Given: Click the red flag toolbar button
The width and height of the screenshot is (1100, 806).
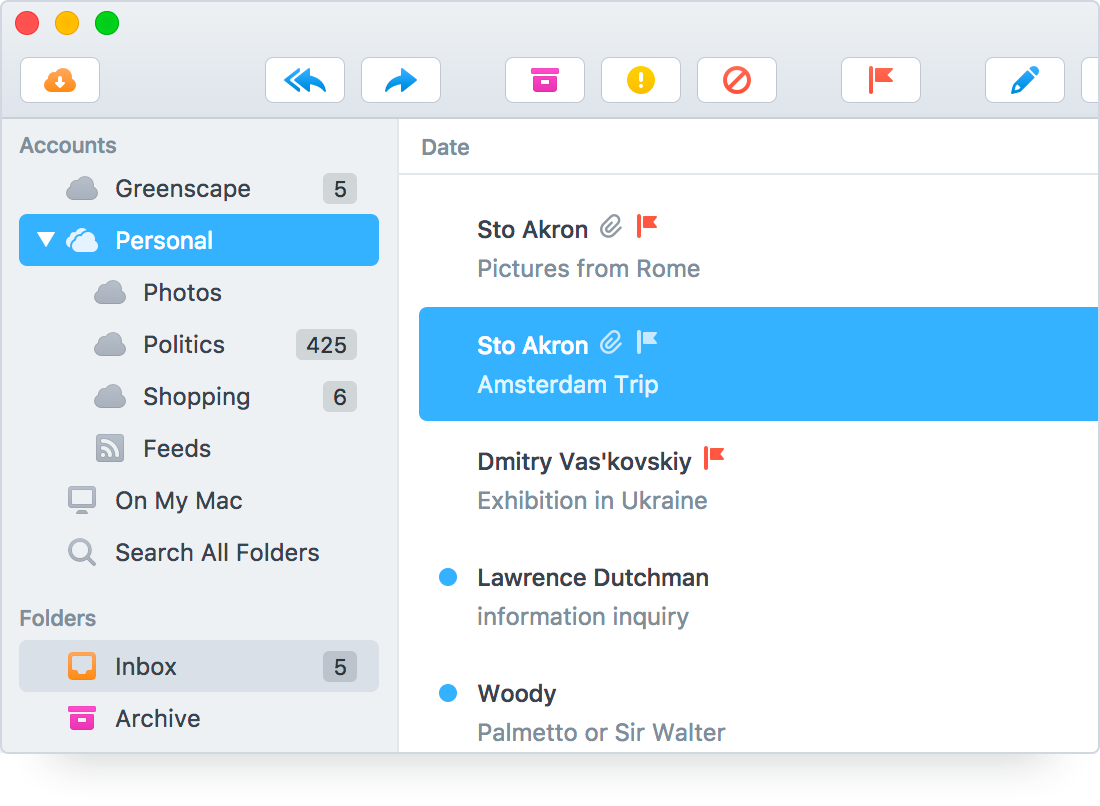Looking at the screenshot, I should click(x=881, y=80).
